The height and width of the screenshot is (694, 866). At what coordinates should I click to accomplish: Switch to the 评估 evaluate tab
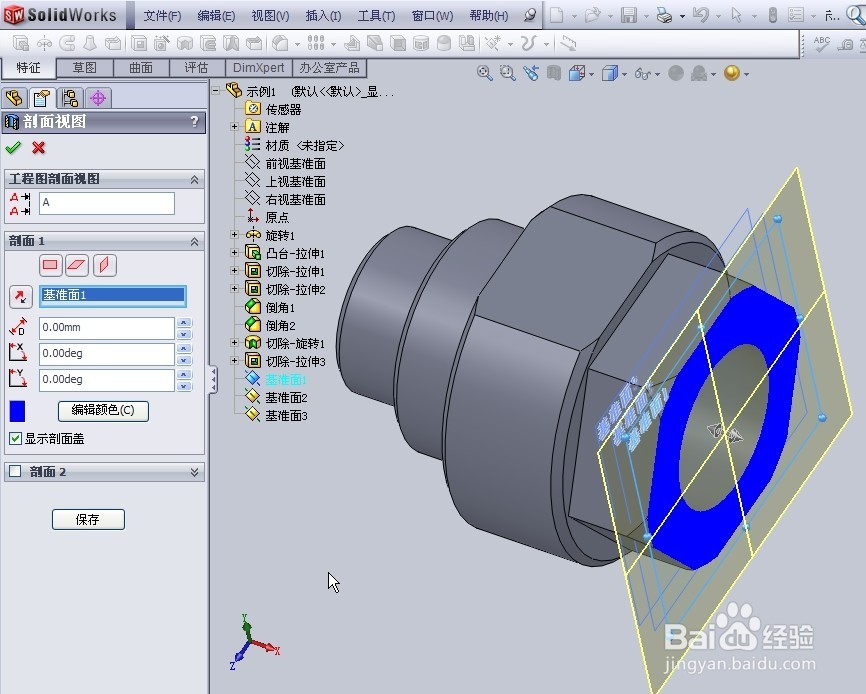pyautogui.click(x=197, y=68)
